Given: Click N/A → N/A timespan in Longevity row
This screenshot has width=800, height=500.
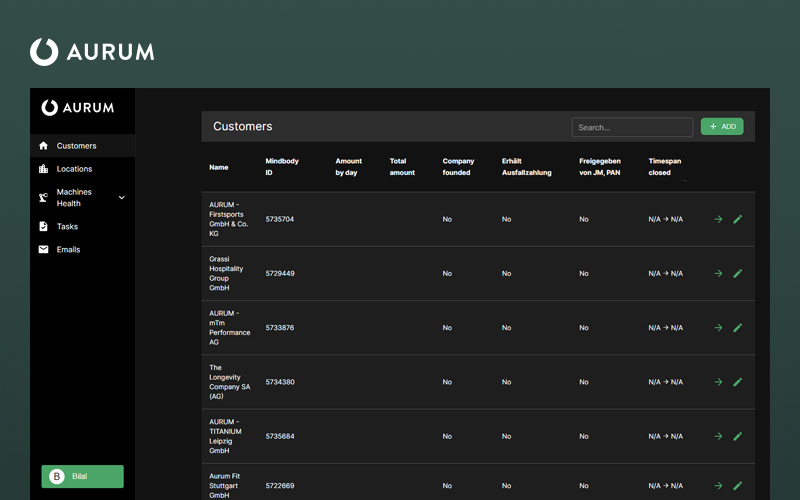Looking at the screenshot, I should 665,382.
